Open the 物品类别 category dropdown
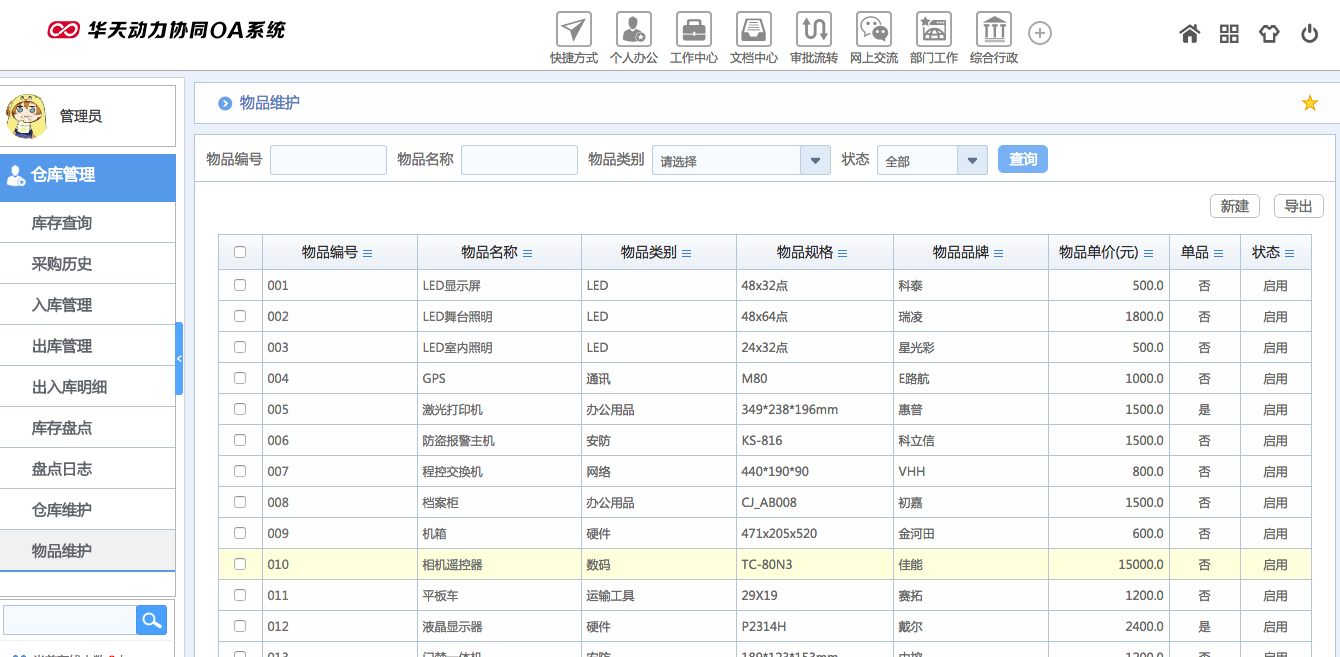 [815, 160]
